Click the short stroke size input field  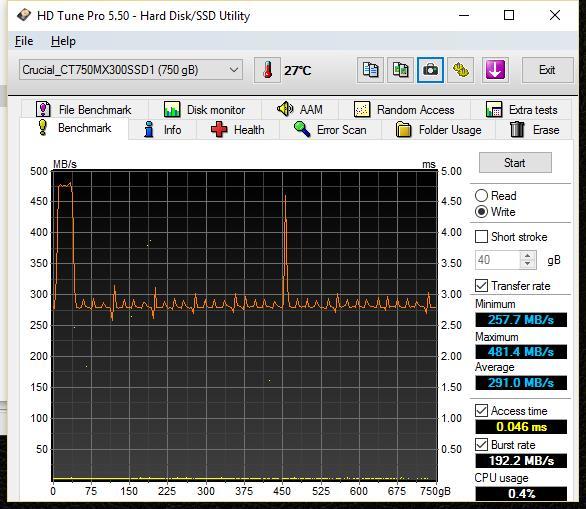497,260
